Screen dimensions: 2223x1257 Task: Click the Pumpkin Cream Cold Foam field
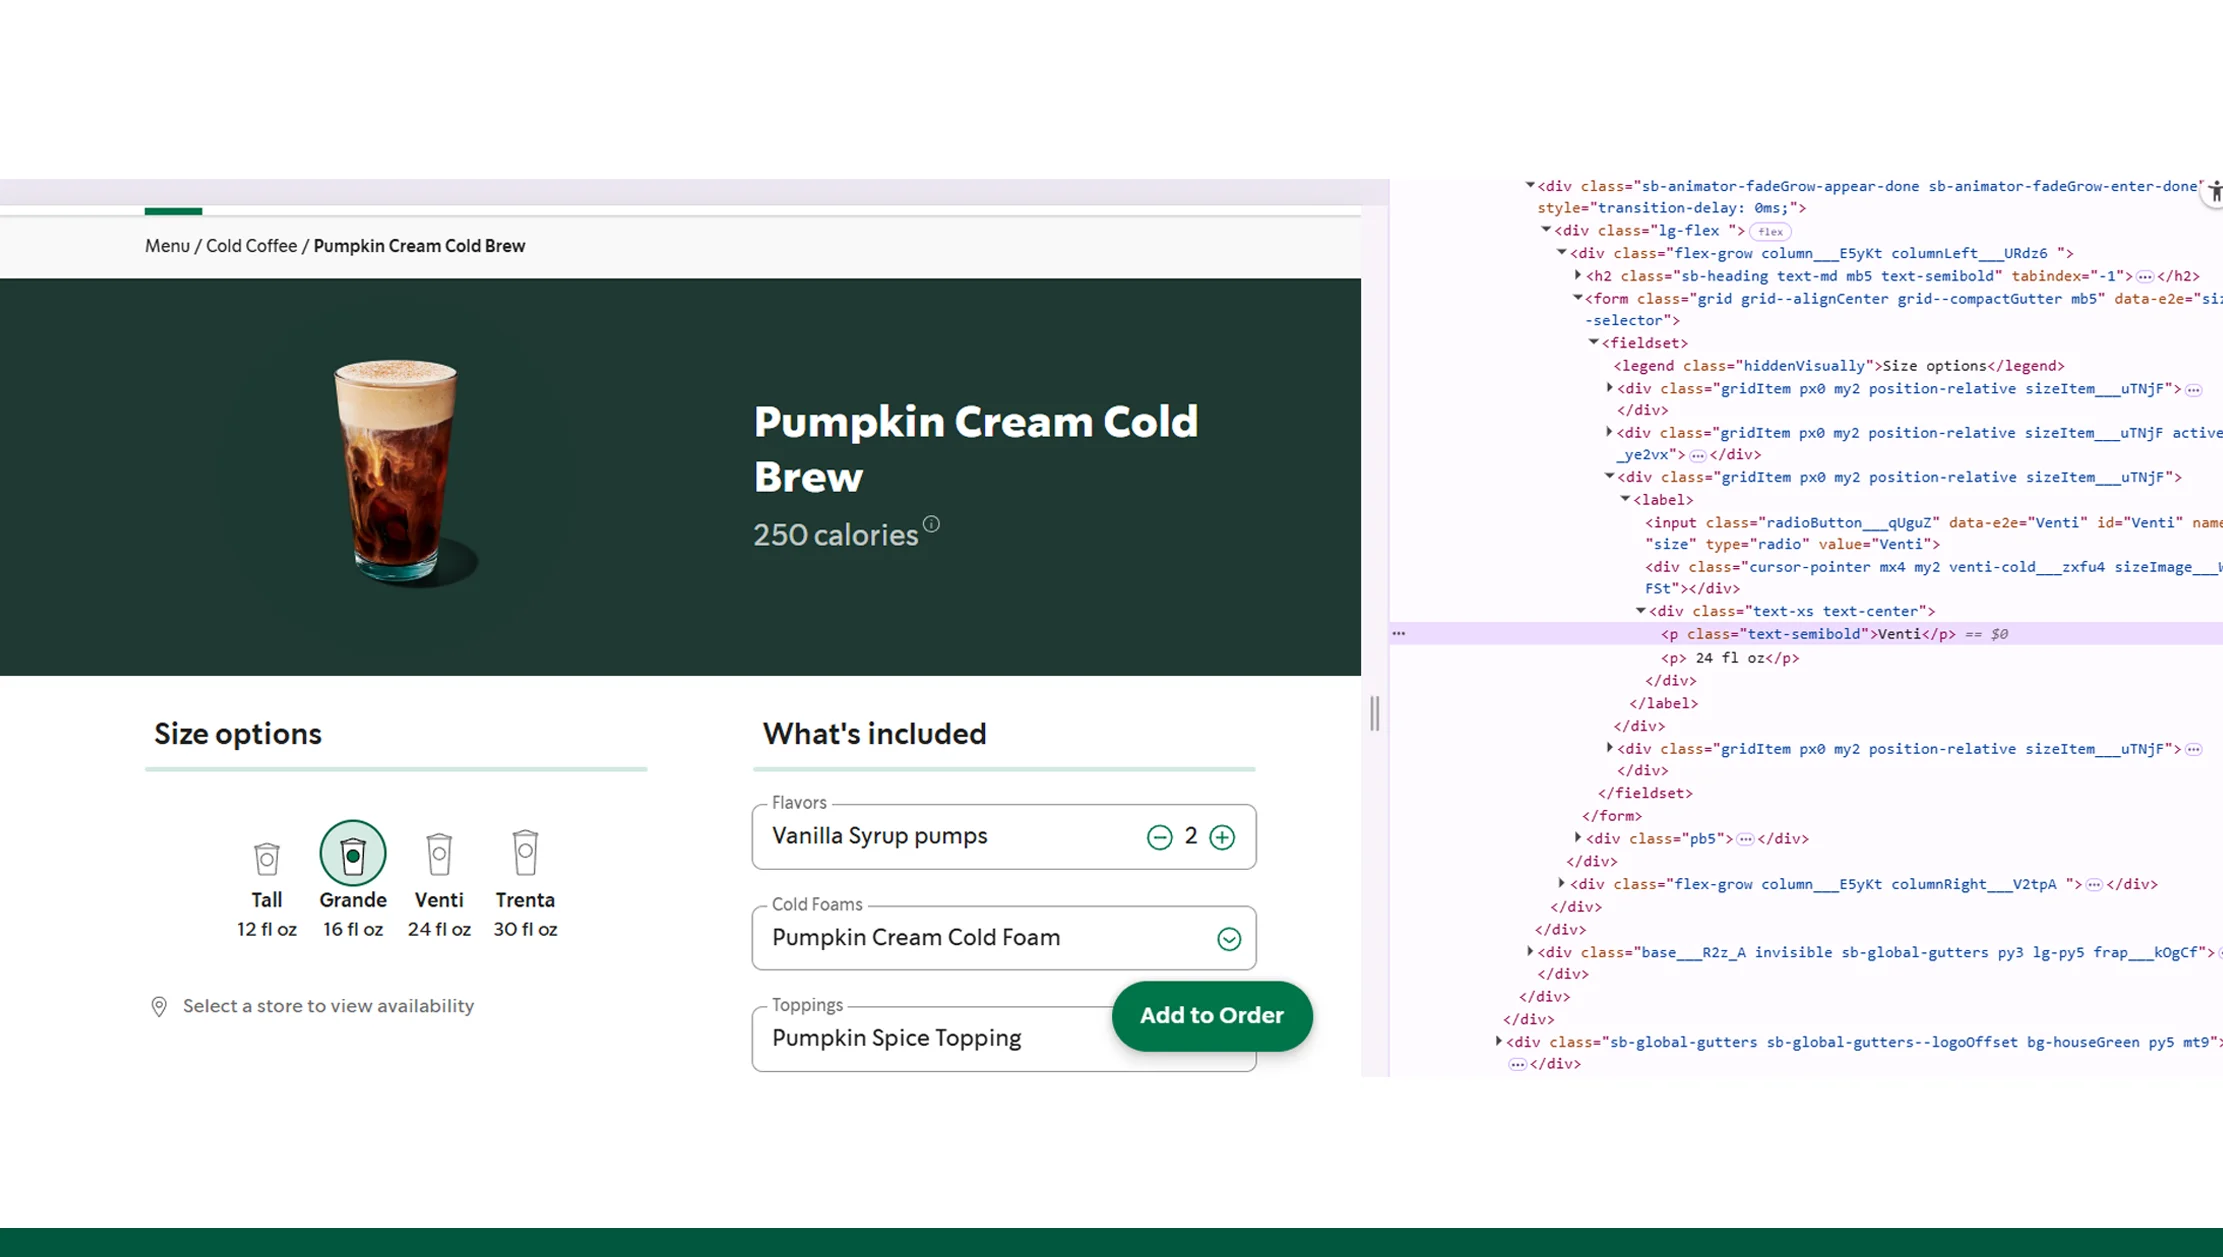(1004, 938)
